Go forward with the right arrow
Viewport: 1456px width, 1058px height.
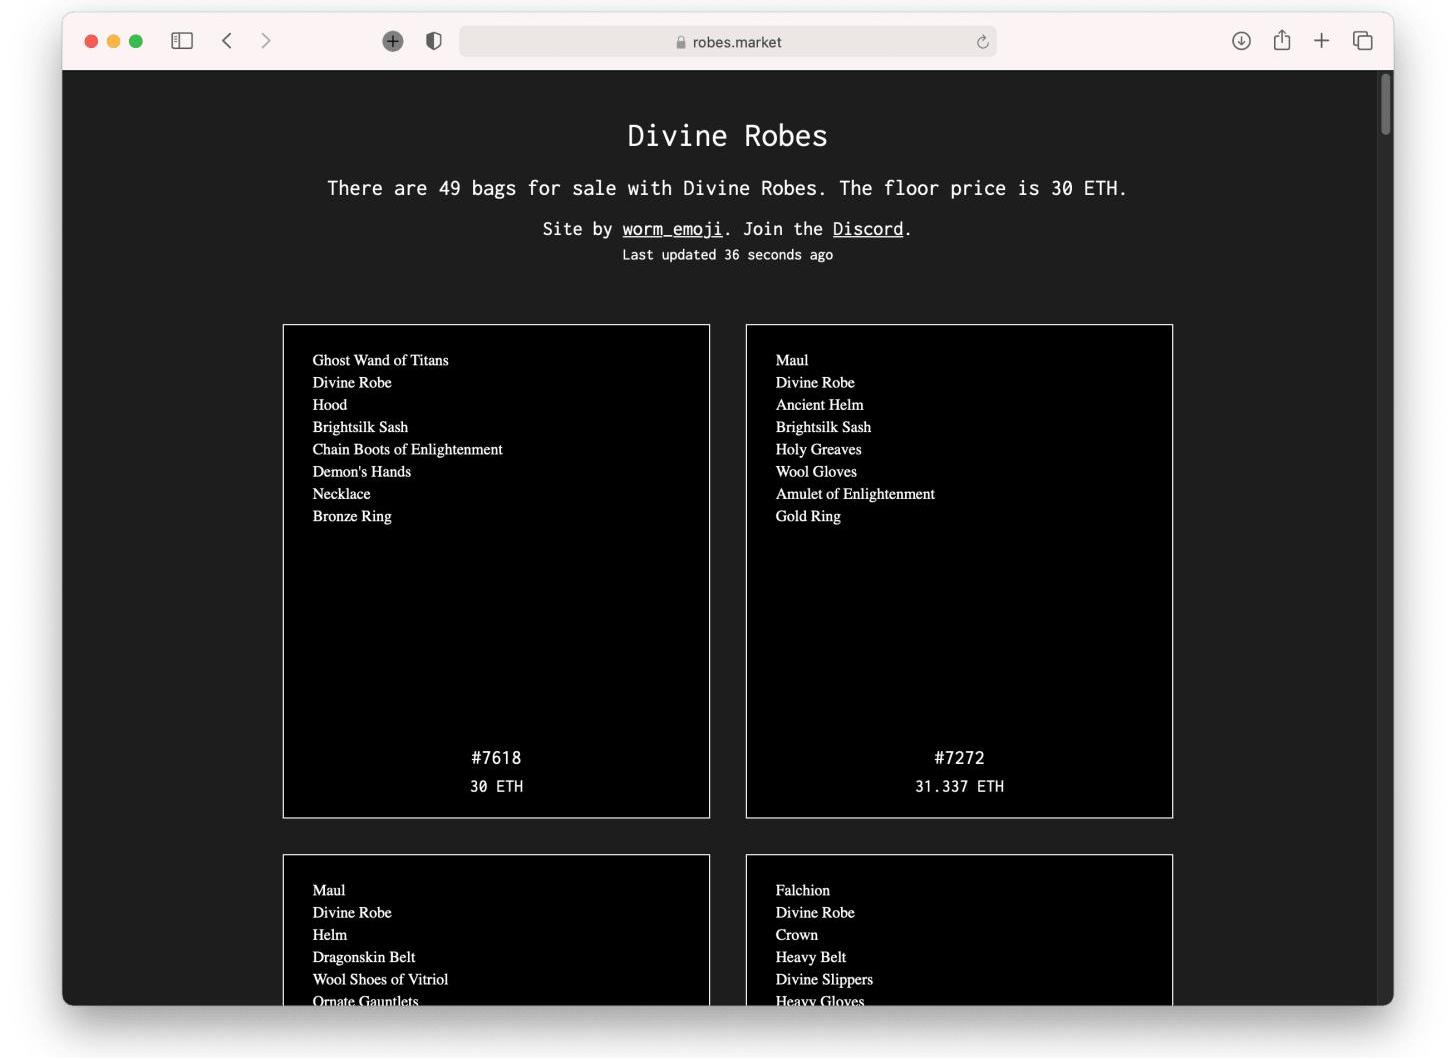[x=265, y=41]
